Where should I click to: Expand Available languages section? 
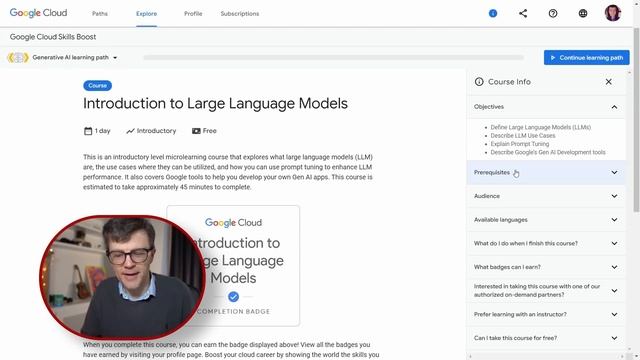click(546, 220)
